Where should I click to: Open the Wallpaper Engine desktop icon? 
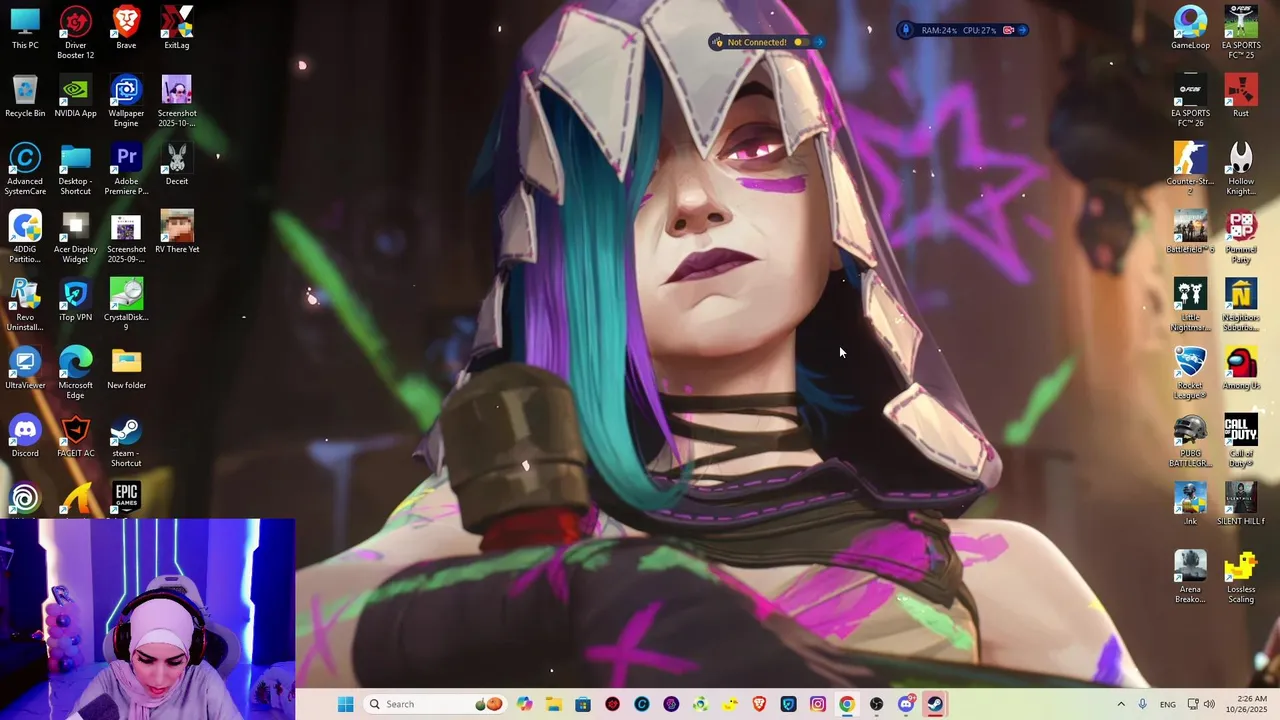[x=126, y=101]
